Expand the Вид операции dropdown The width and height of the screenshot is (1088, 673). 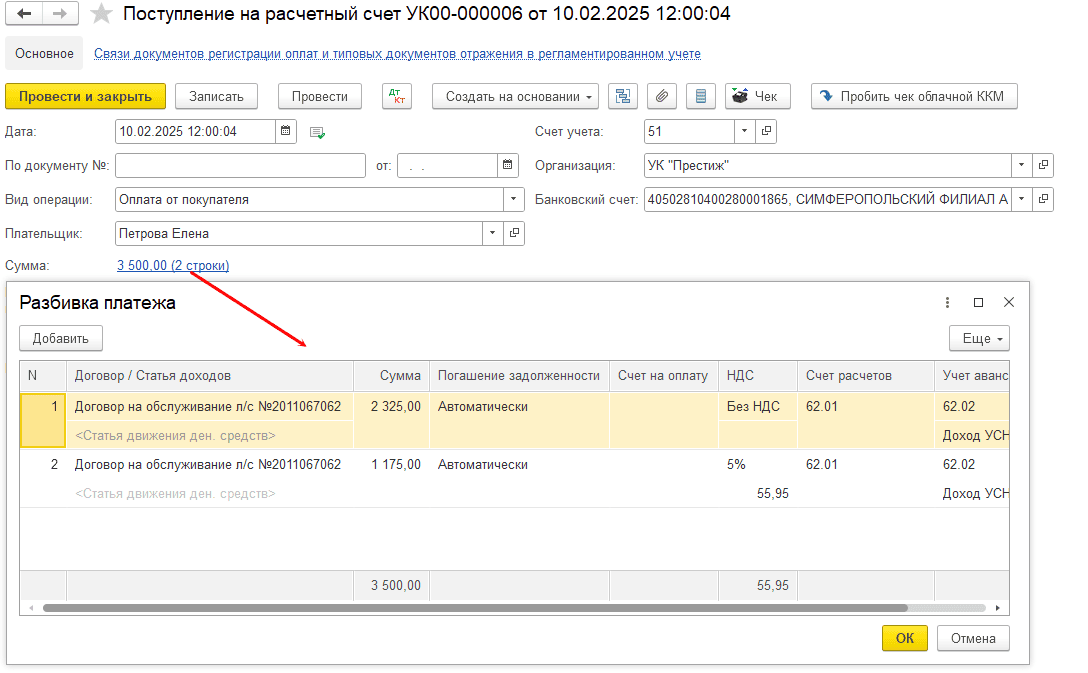pos(514,199)
